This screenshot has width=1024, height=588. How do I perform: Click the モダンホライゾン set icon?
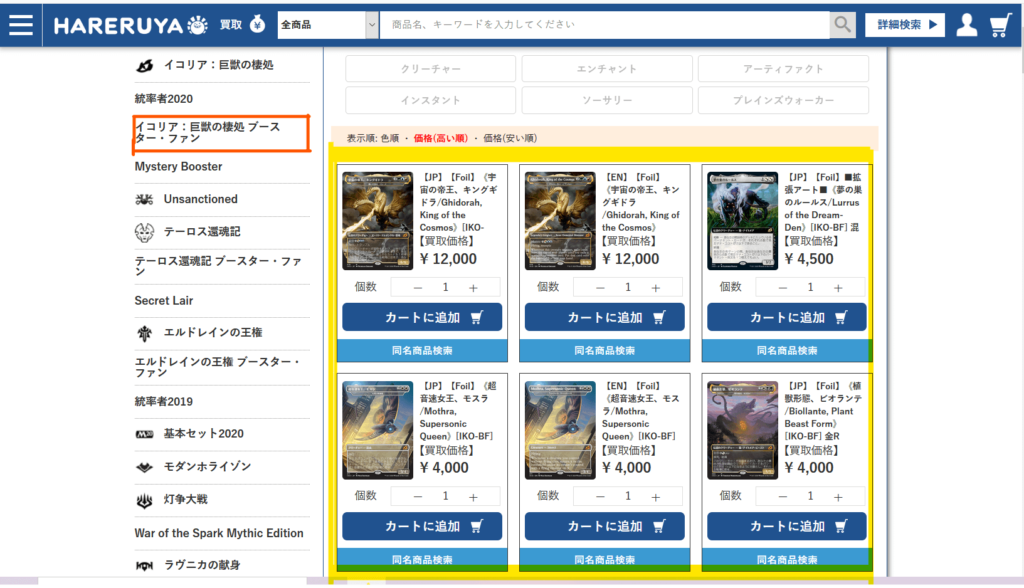pyautogui.click(x=144, y=467)
